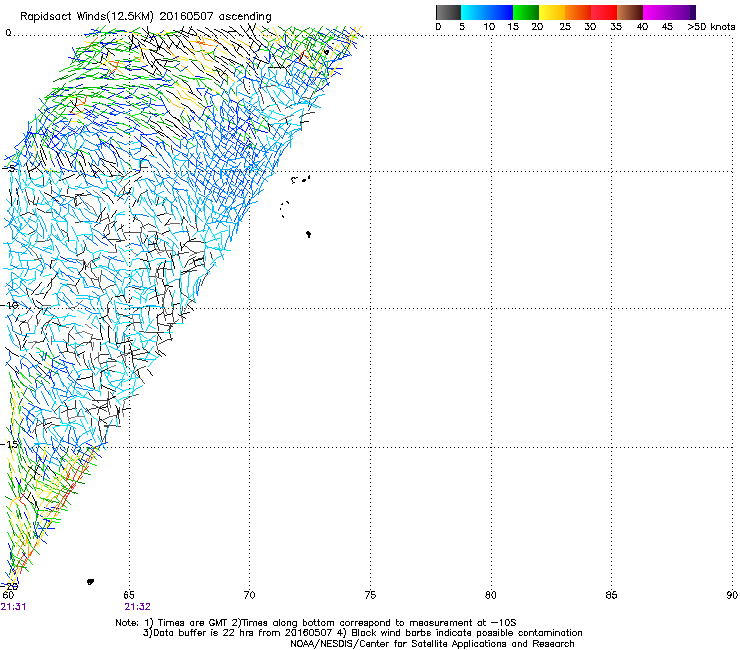Click the '65' longitude axis label

[x=129, y=595]
